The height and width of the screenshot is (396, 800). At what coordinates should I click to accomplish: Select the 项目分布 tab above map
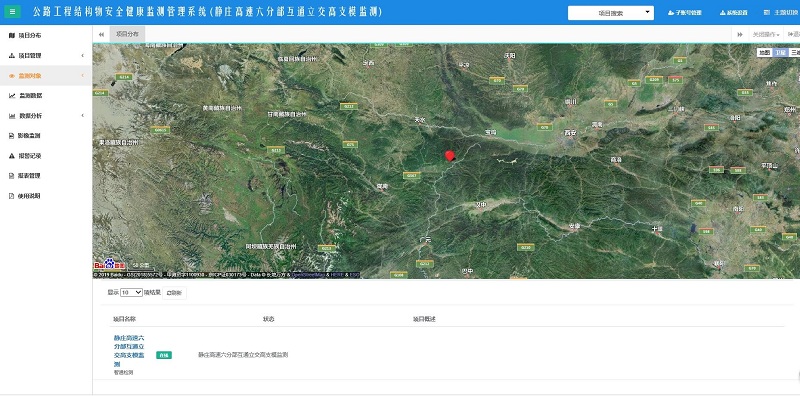coord(127,34)
